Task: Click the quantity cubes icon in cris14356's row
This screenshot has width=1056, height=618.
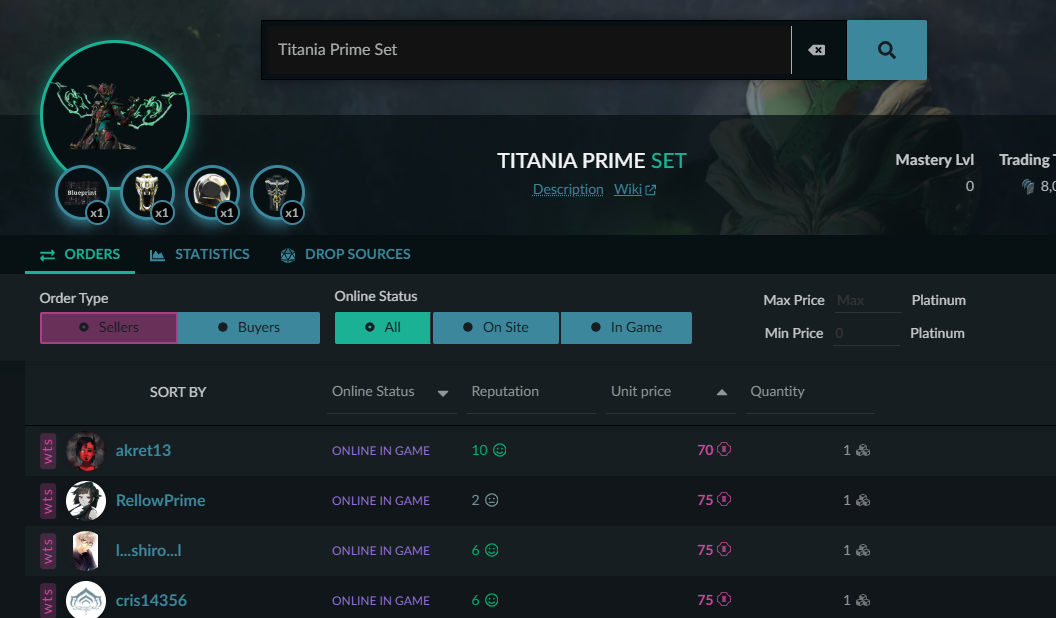Action: pos(863,600)
